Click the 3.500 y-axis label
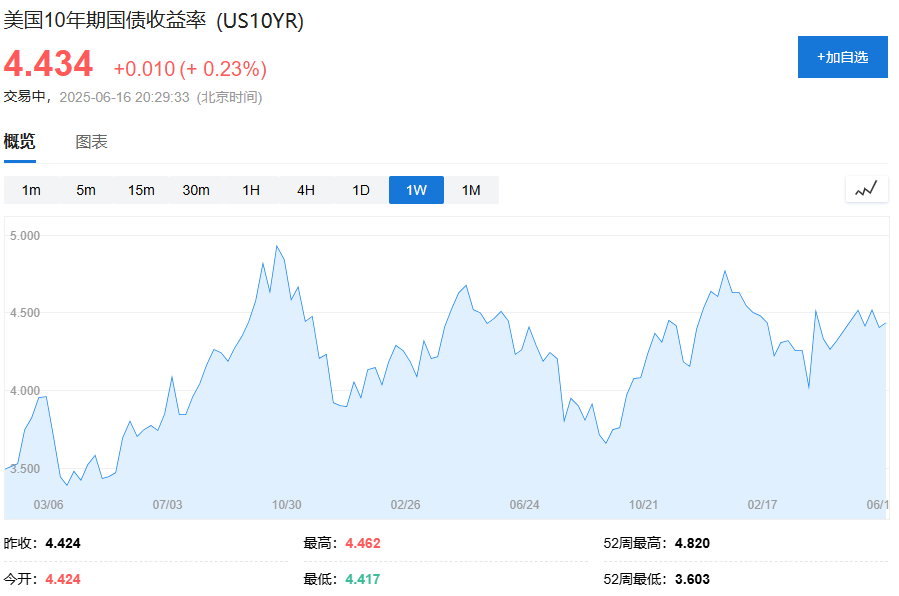The height and width of the screenshot is (596, 899). [25, 469]
